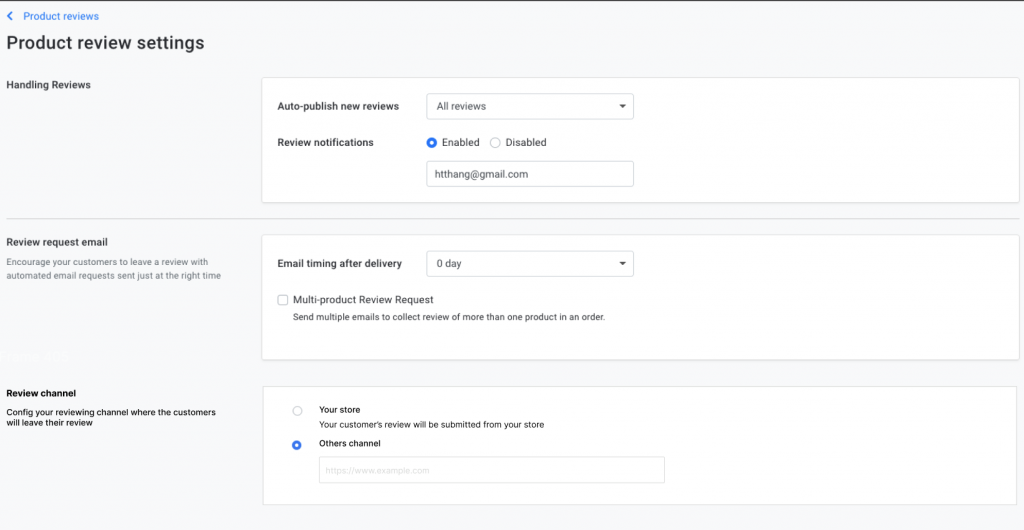Choose the Others channel radio option
Screen dimensions: 1024x530
(296, 445)
